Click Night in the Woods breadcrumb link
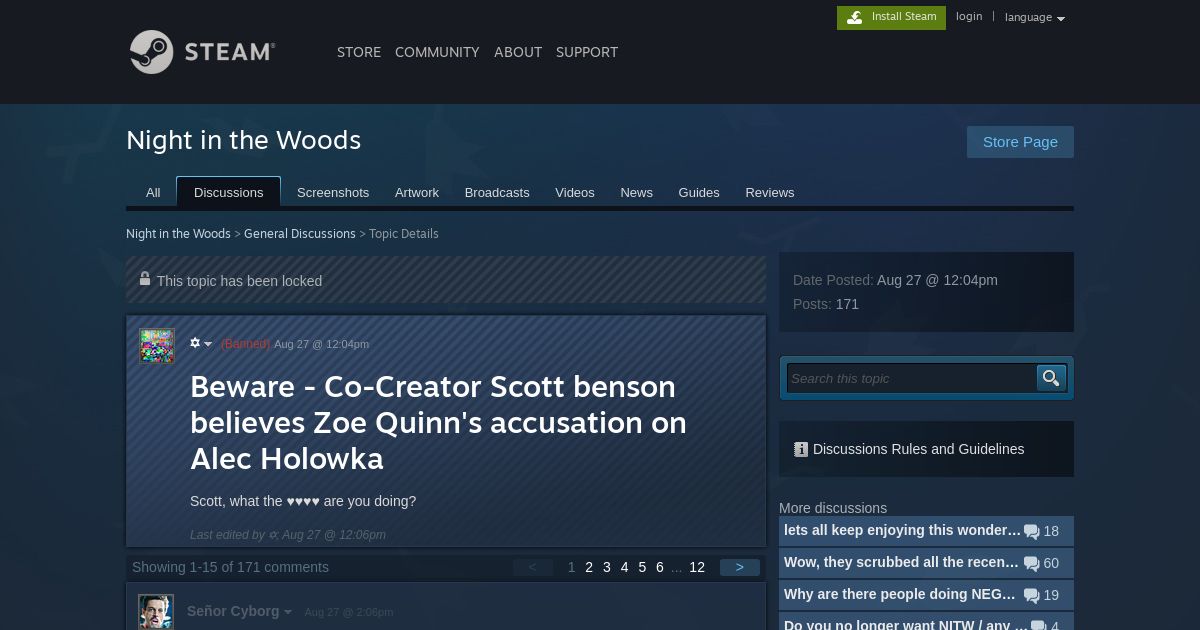Image resolution: width=1200 pixels, height=630 pixels. tap(178, 234)
